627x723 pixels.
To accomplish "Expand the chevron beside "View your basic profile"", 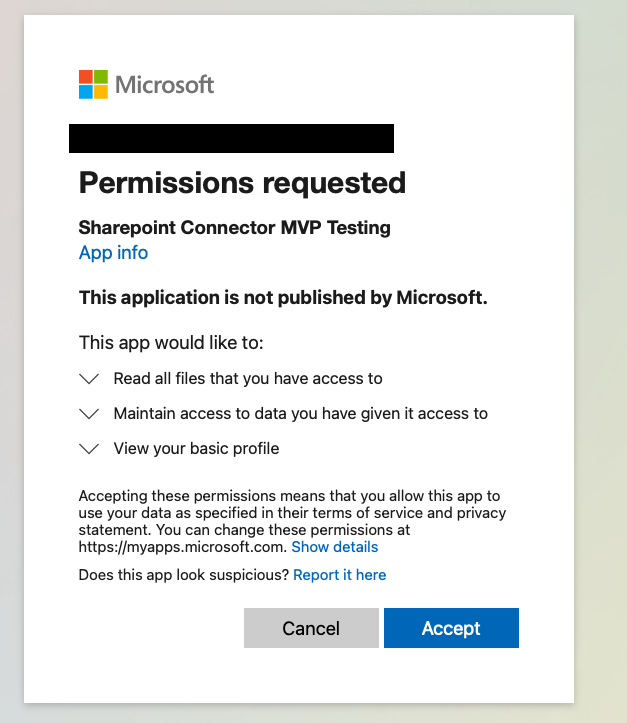I will click(x=89, y=448).
